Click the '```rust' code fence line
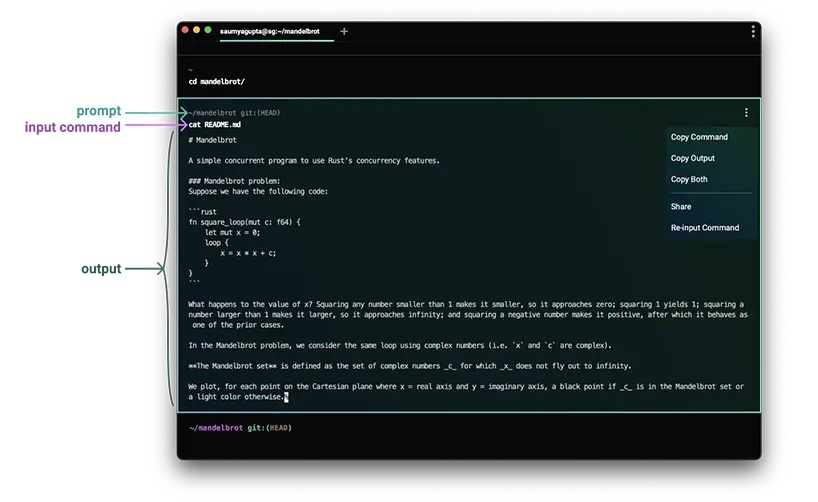The height and width of the screenshot is (502, 818). pos(202,212)
